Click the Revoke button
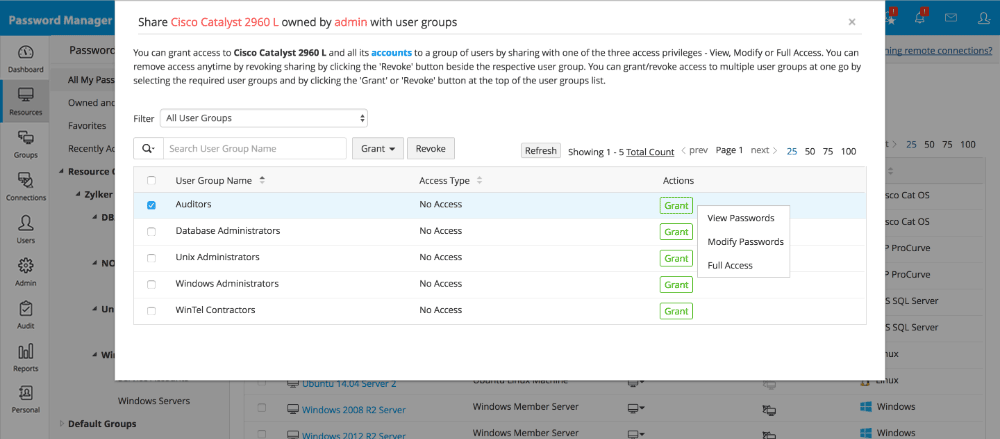 [430, 149]
